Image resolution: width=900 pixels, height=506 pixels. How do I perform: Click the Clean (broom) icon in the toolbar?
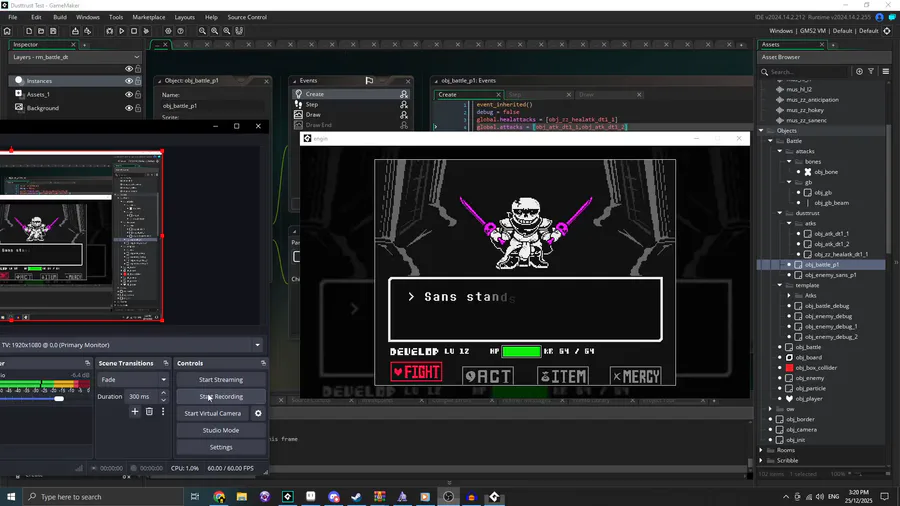146,31
